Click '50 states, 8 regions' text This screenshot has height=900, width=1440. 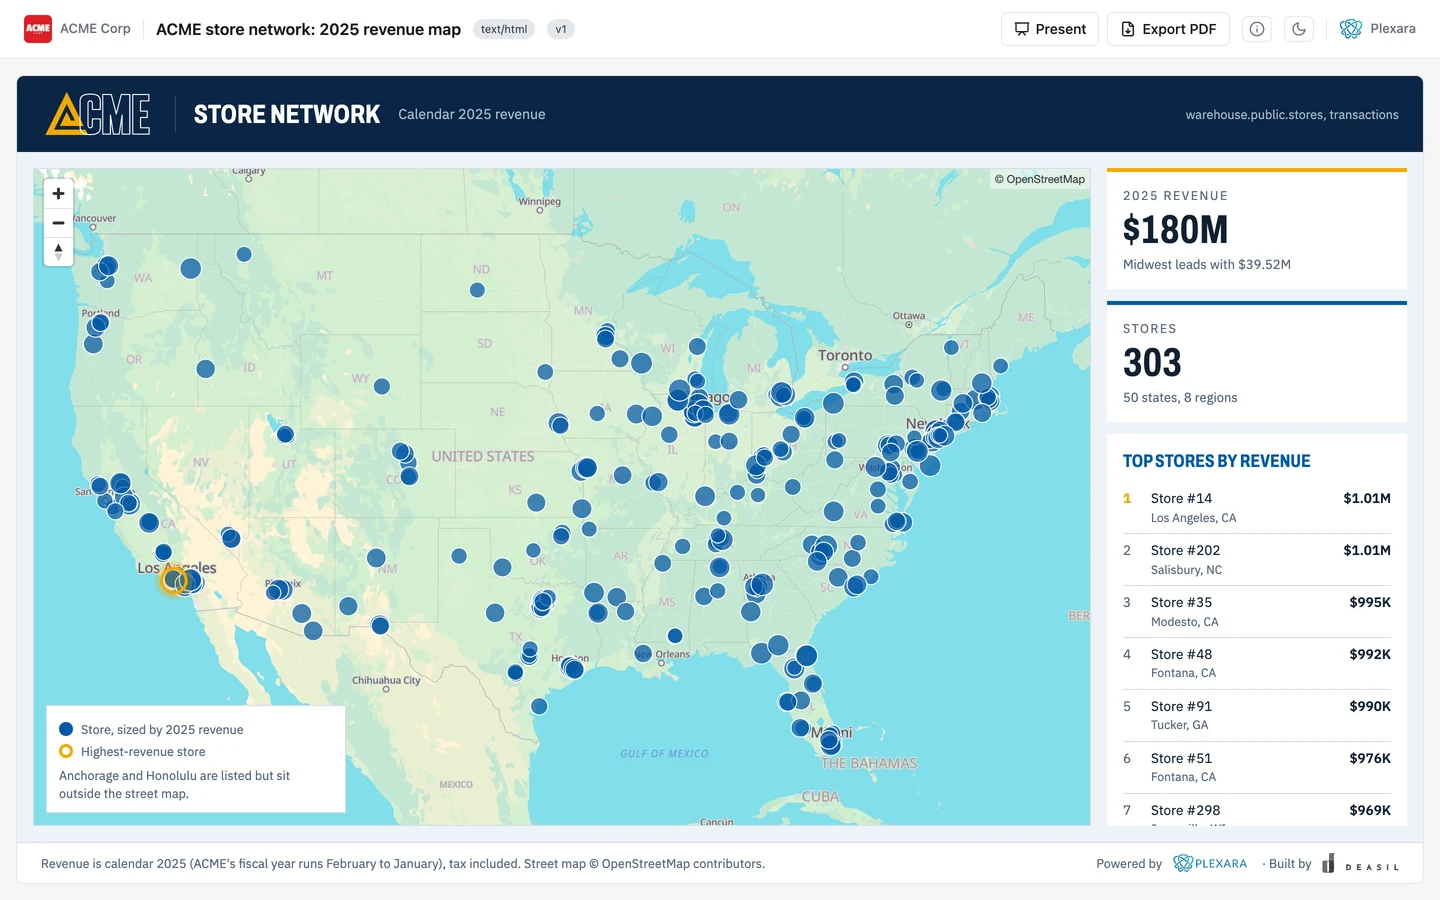pos(1180,398)
